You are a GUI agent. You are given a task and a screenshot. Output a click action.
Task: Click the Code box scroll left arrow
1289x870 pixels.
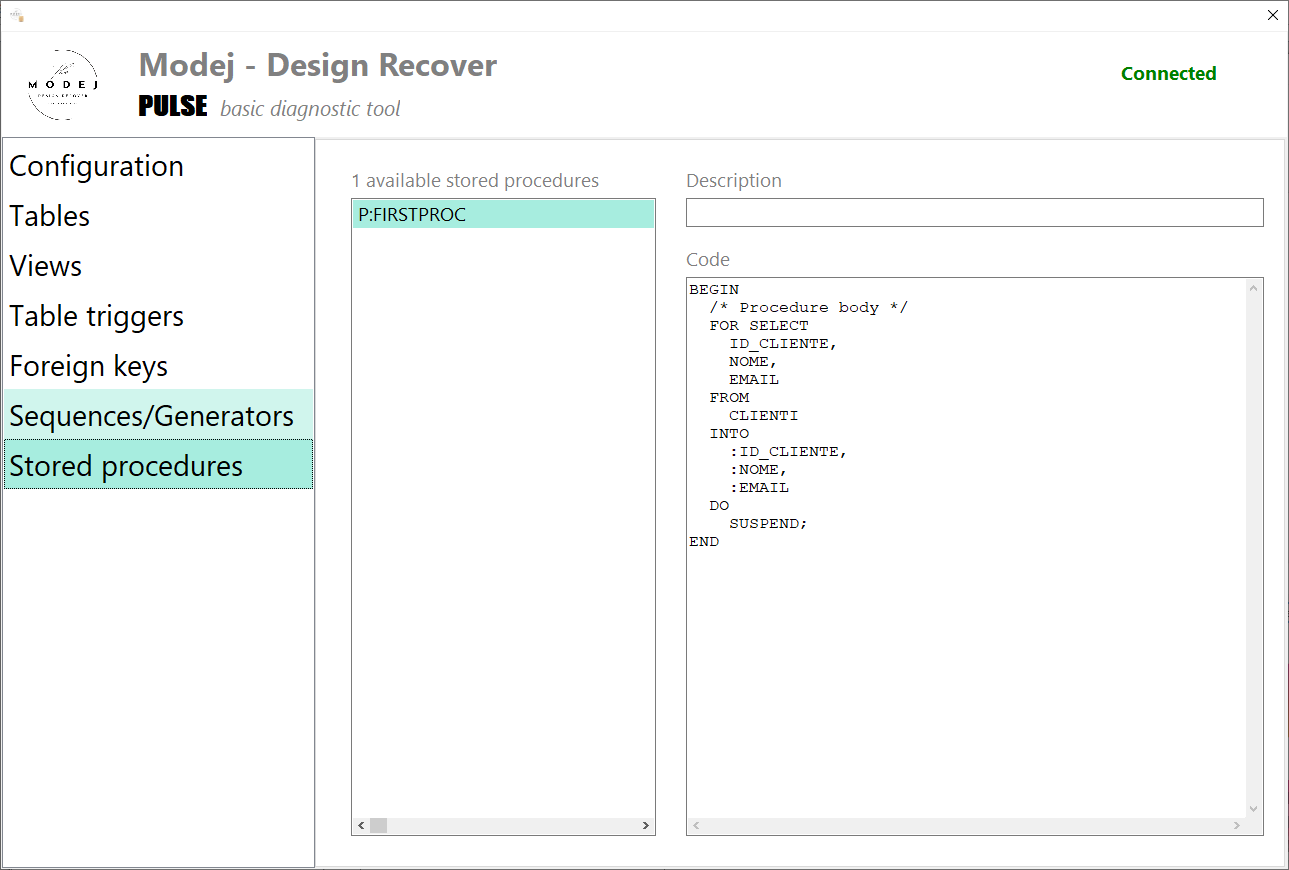(697, 826)
